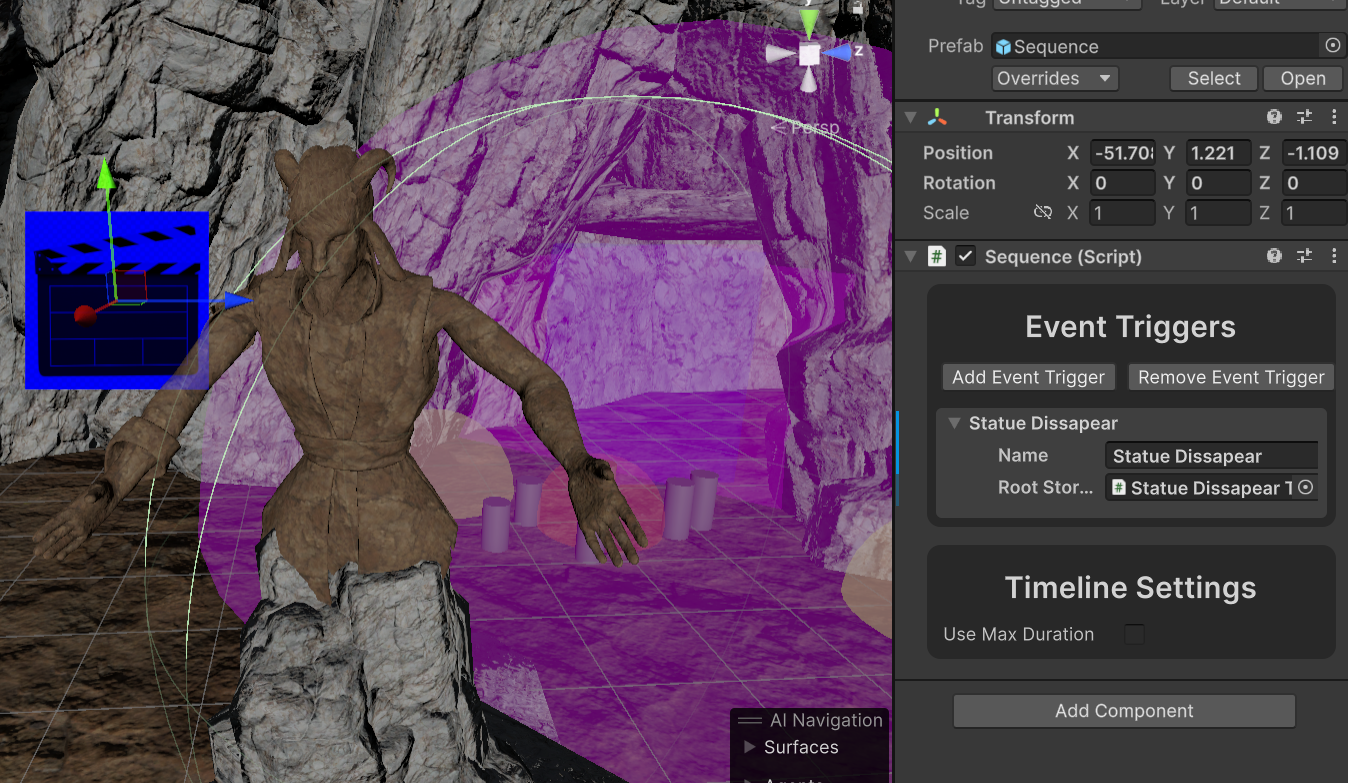Grab the AI Navigation overlay handle
Screen dimensions: 1348x783
[x=750, y=720]
